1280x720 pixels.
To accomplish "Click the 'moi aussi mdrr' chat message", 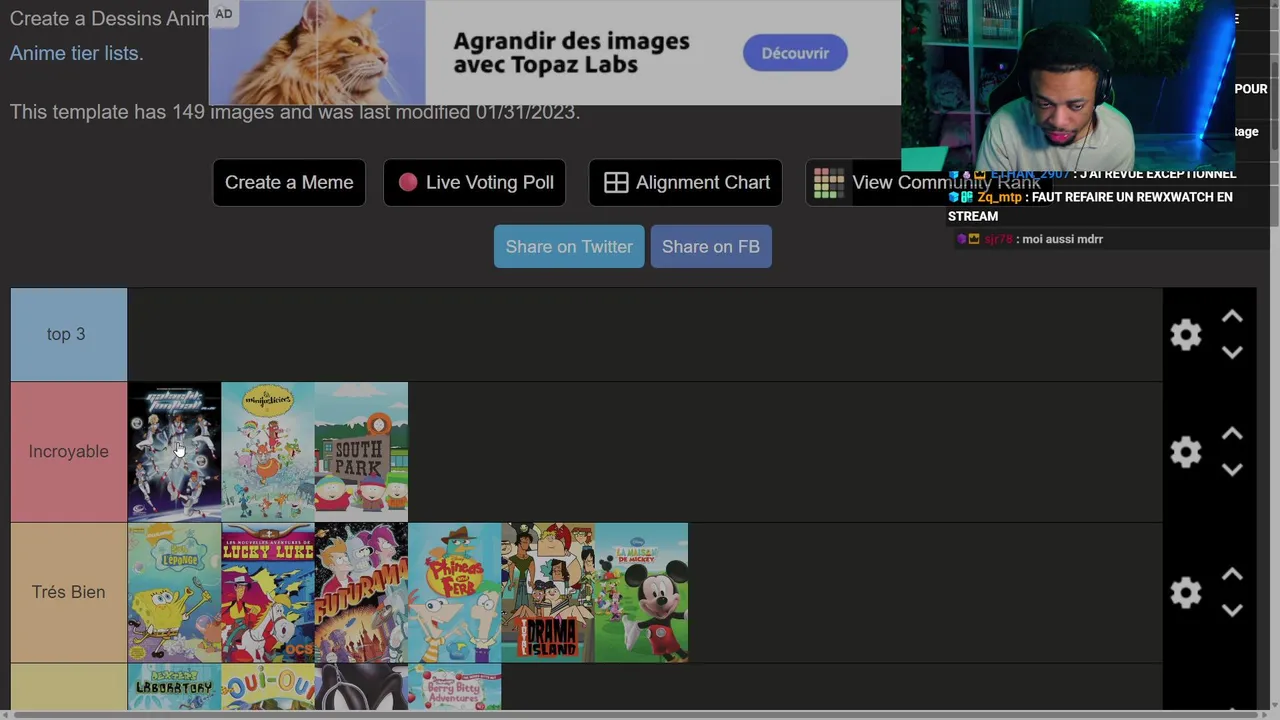I will tap(1062, 239).
